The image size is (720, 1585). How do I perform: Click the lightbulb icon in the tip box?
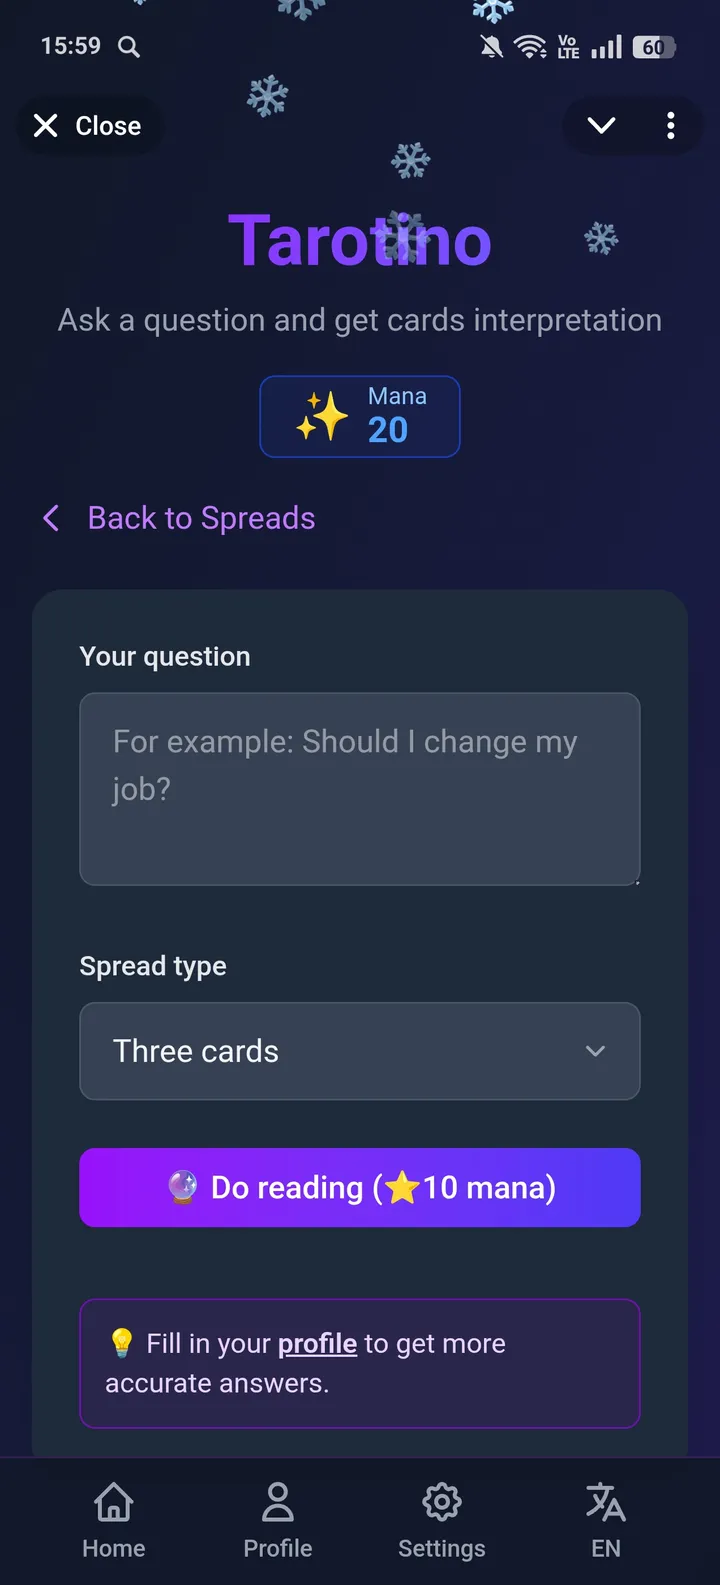pos(119,1343)
